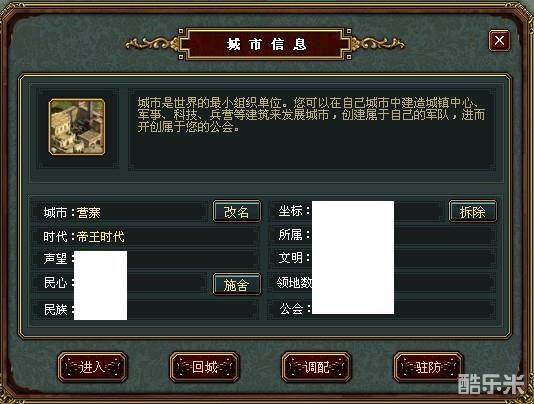Open the 调配 allocation button
This screenshot has width=534, height=404.
316,367
